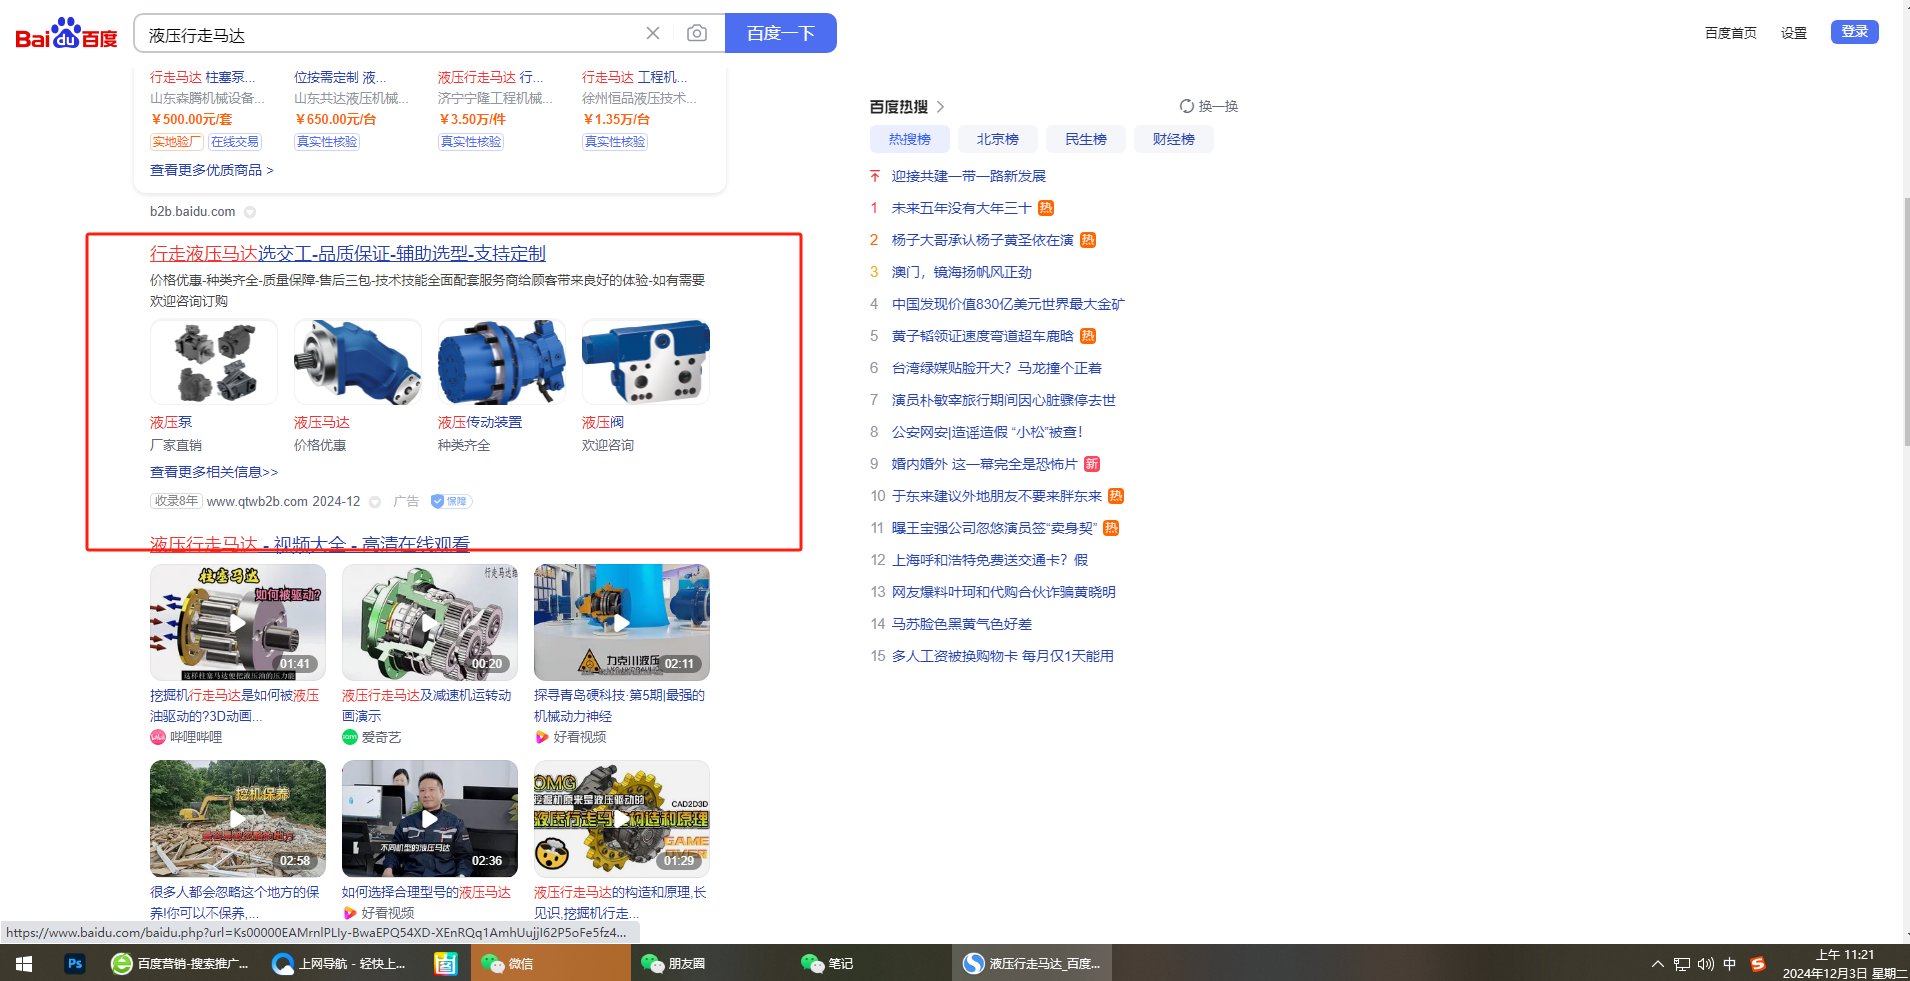Viewport: 1910px width, 981px height.
Task: Play the 00:20 减速机 animation video
Action: [x=430, y=622]
